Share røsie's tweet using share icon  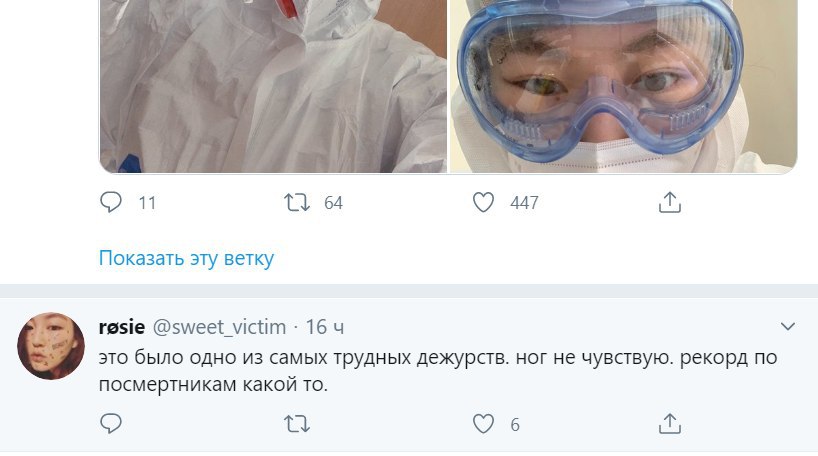670,424
